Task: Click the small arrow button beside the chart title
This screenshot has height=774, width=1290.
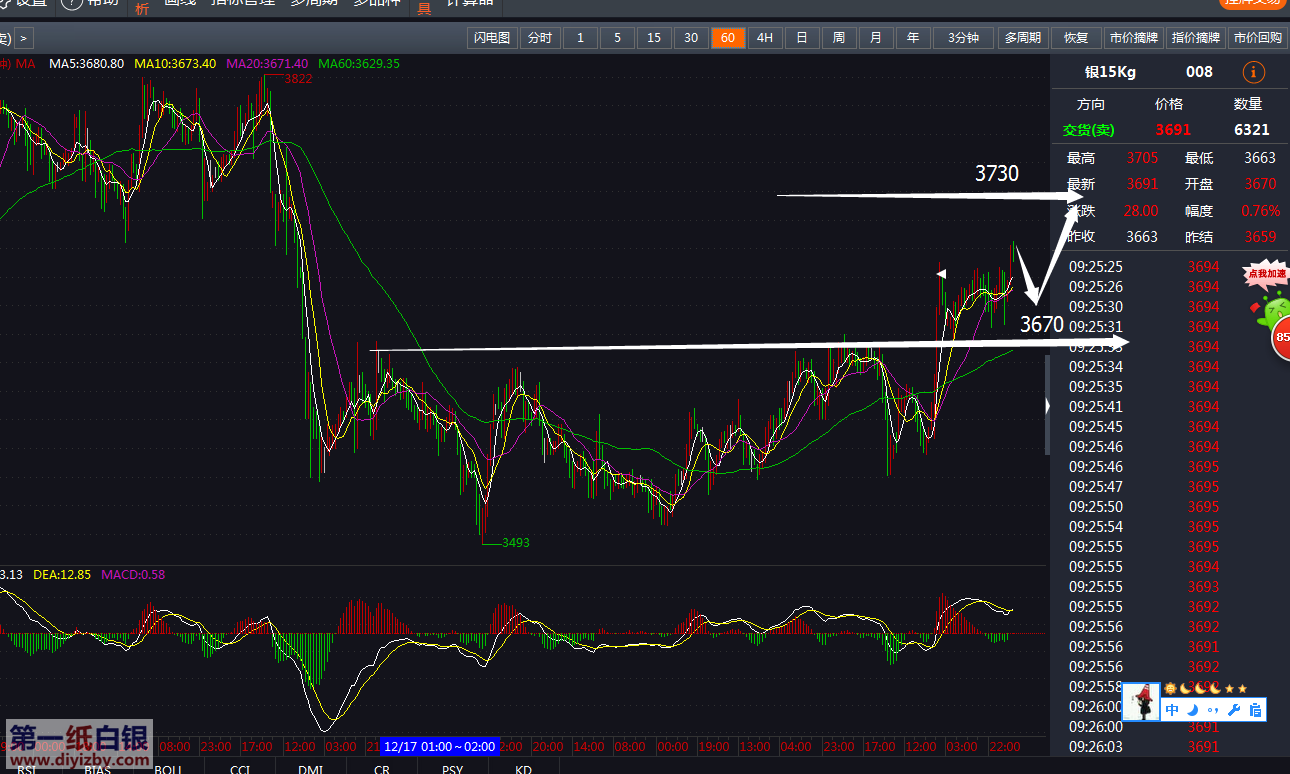Action: [x=24, y=39]
